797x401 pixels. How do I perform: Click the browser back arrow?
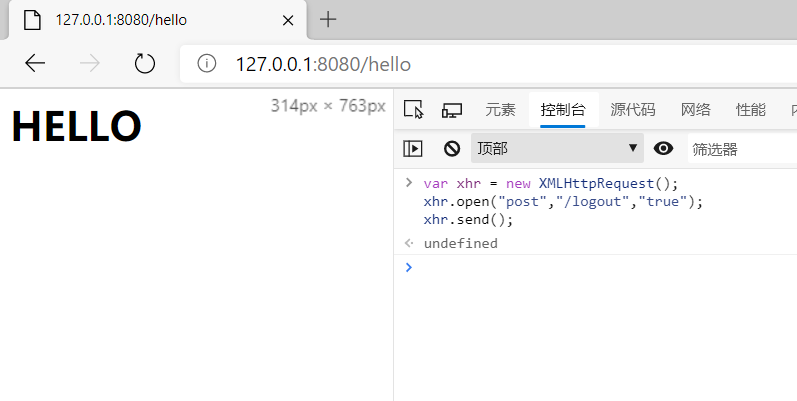pos(36,64)
